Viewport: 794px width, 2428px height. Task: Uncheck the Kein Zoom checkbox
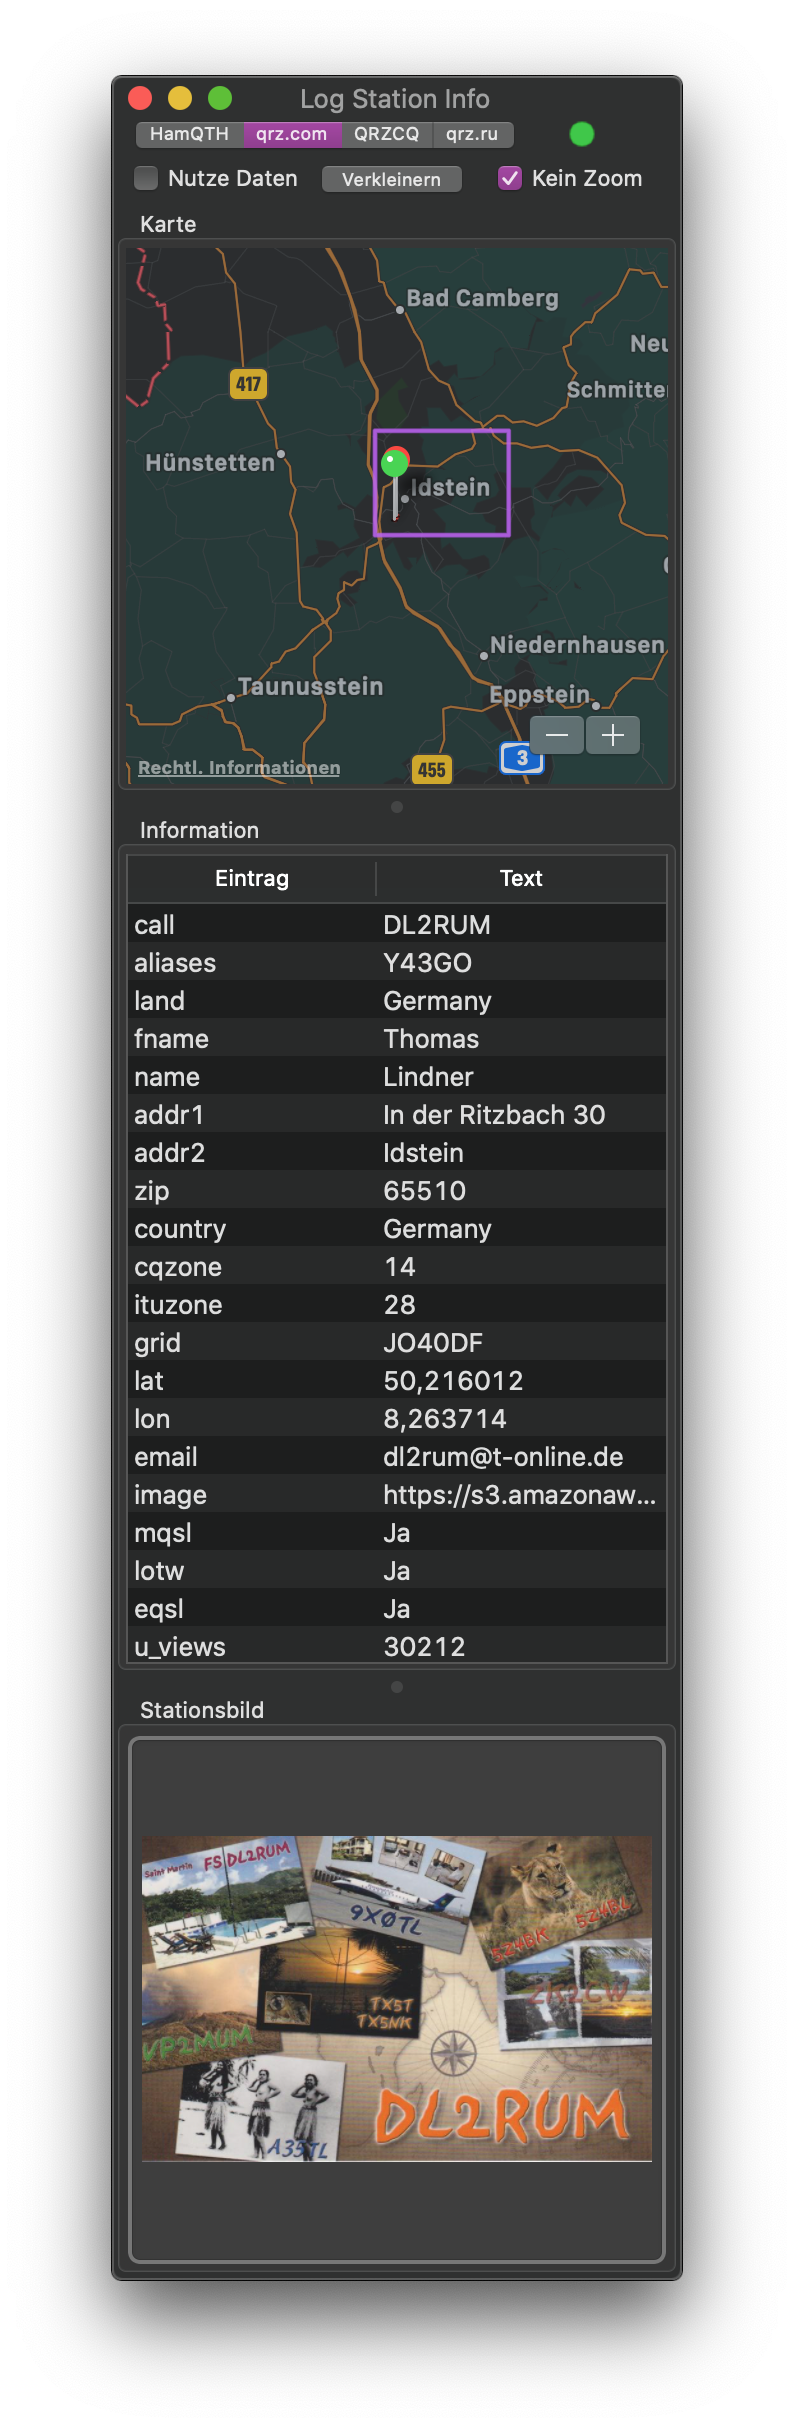pos(510,178)
